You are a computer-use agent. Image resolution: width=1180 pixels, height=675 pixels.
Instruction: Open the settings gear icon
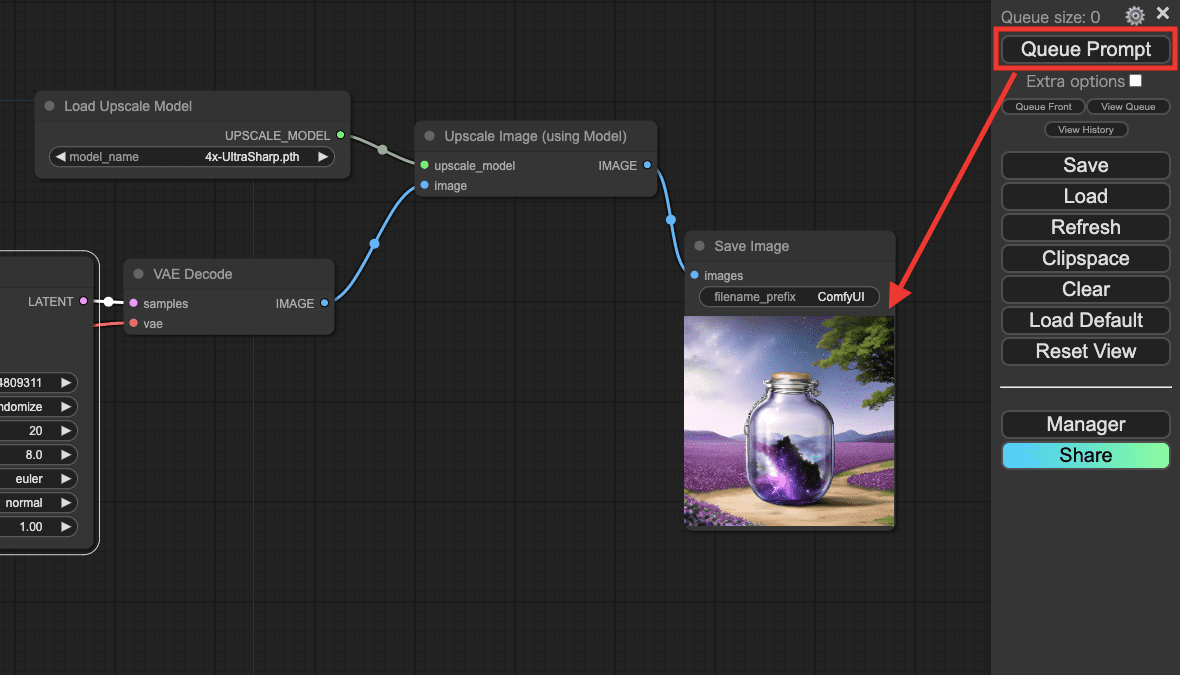pos(1134,16)
